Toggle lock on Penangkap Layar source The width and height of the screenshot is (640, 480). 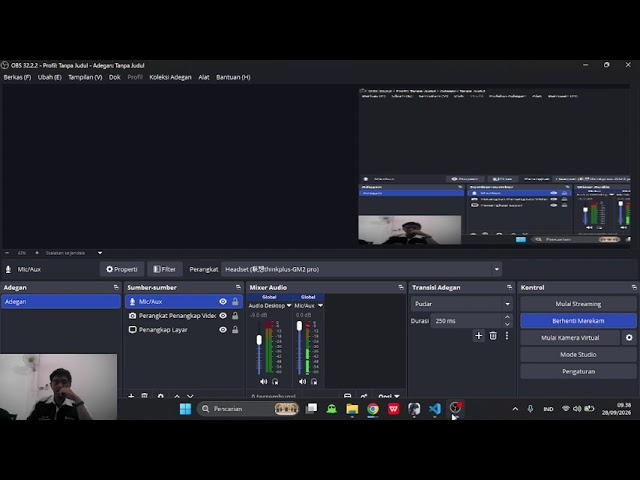[235, 330]
